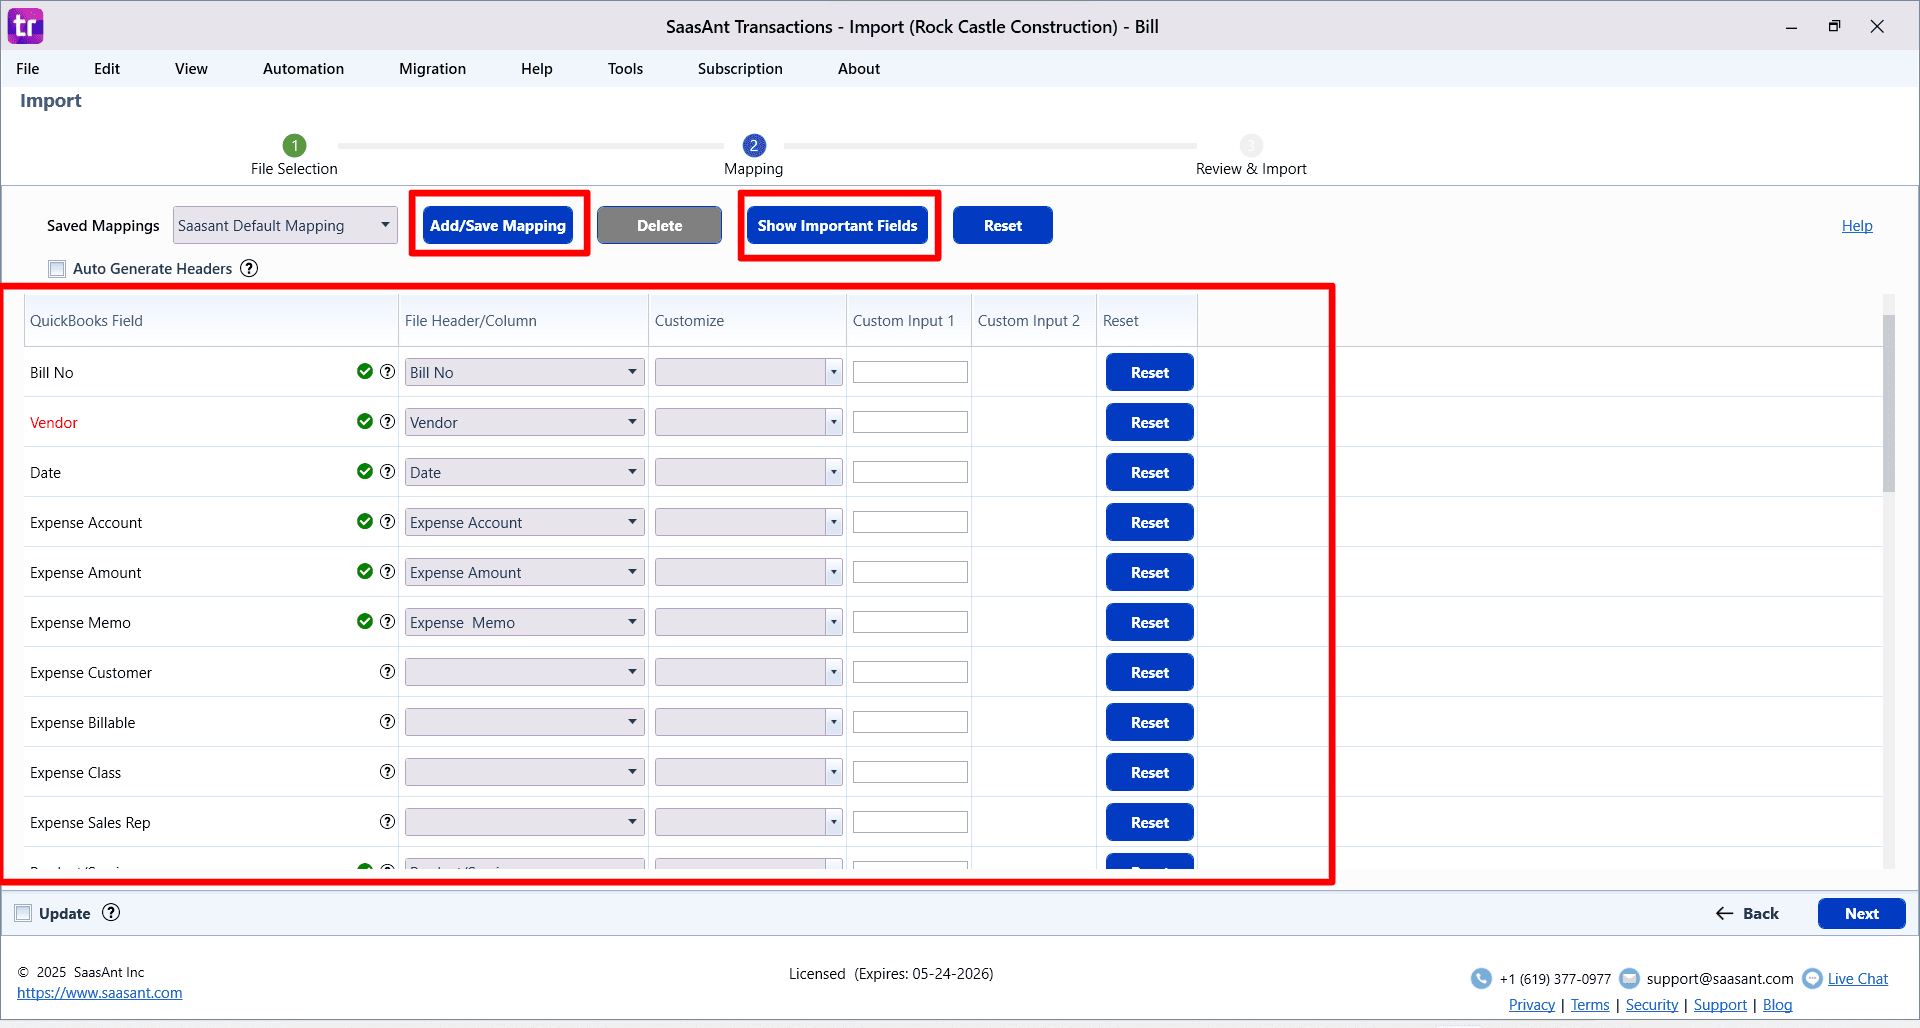Click Reset button in Expense Amount row
The width and height of the screenshot is (1920, 1028).
1150,572
